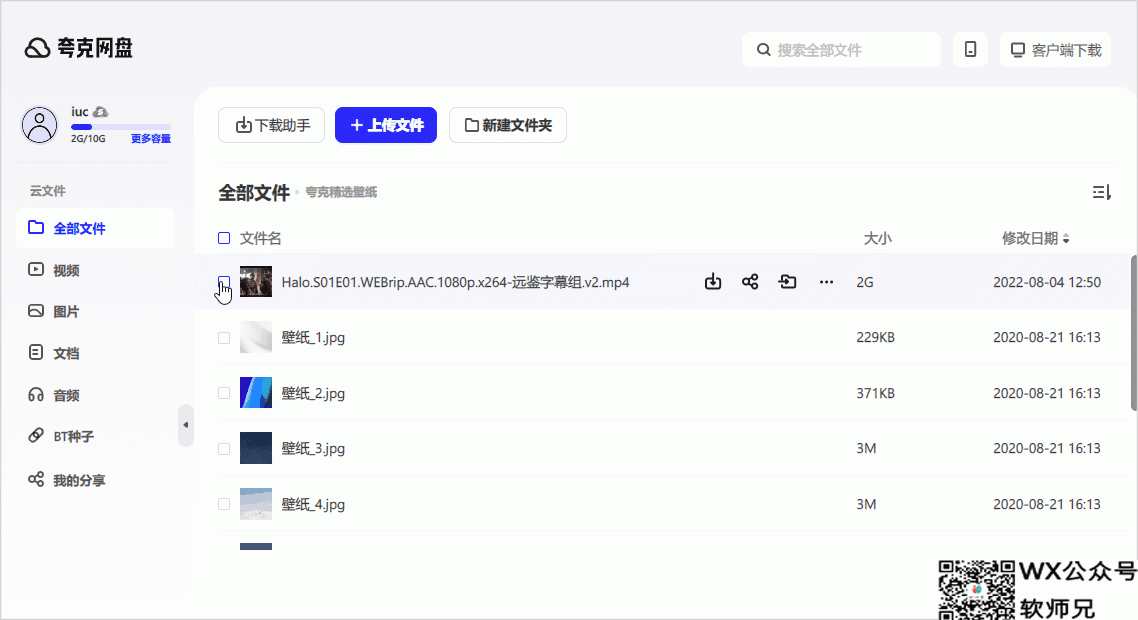Toggle the list view sort icon
The image size is (1138, 620).
1102,192
